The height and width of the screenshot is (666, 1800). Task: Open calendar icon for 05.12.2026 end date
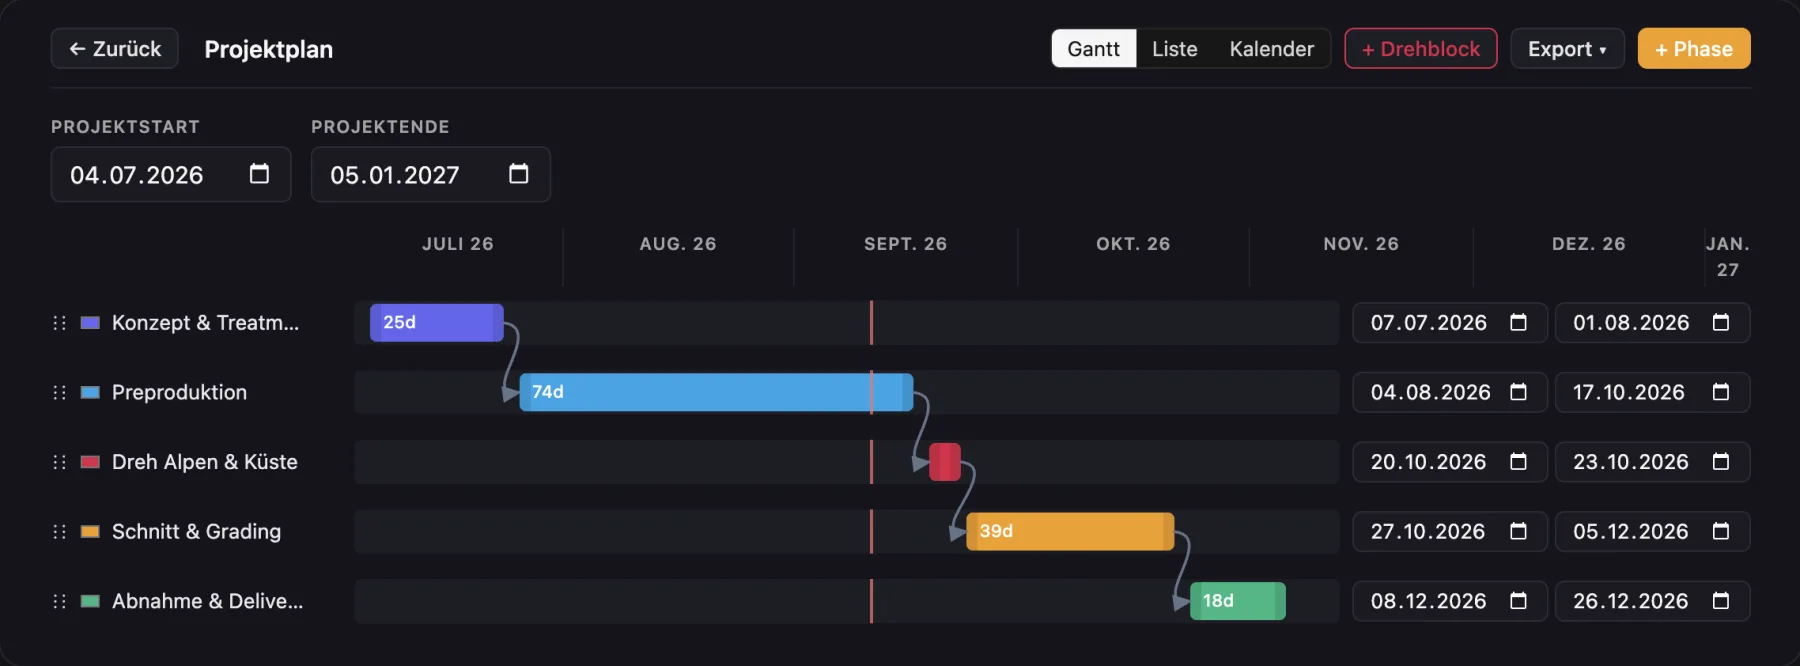pos(1720,531)
